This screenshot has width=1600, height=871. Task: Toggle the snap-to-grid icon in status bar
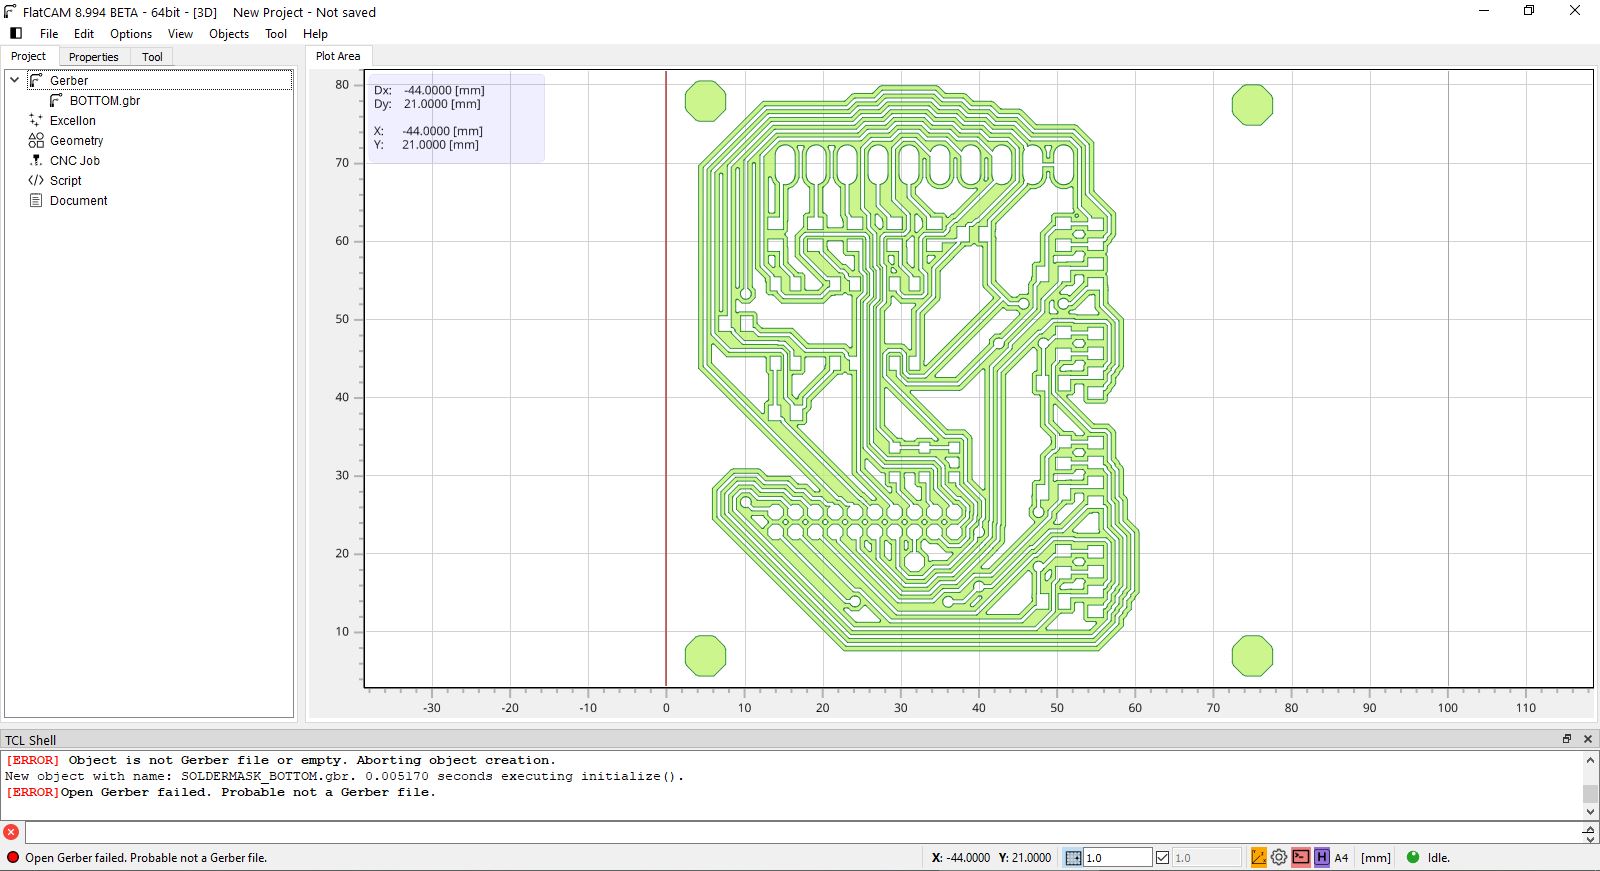(x=1073, y=857)
